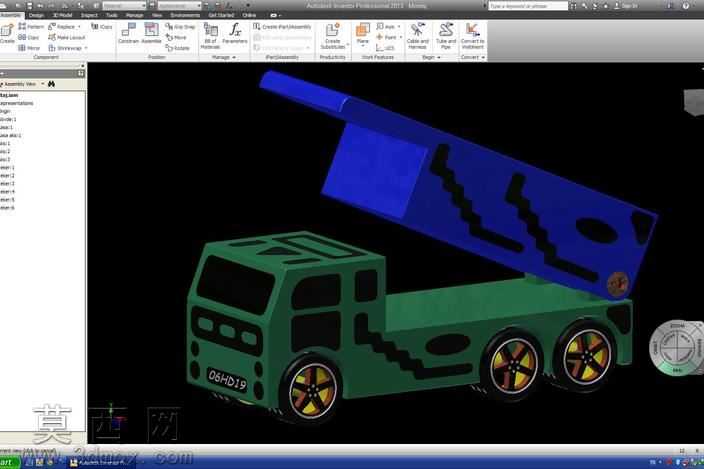Viewport: 704px width, 469px height.
Task: Open Cable and Harness
Action: (418, 36)
